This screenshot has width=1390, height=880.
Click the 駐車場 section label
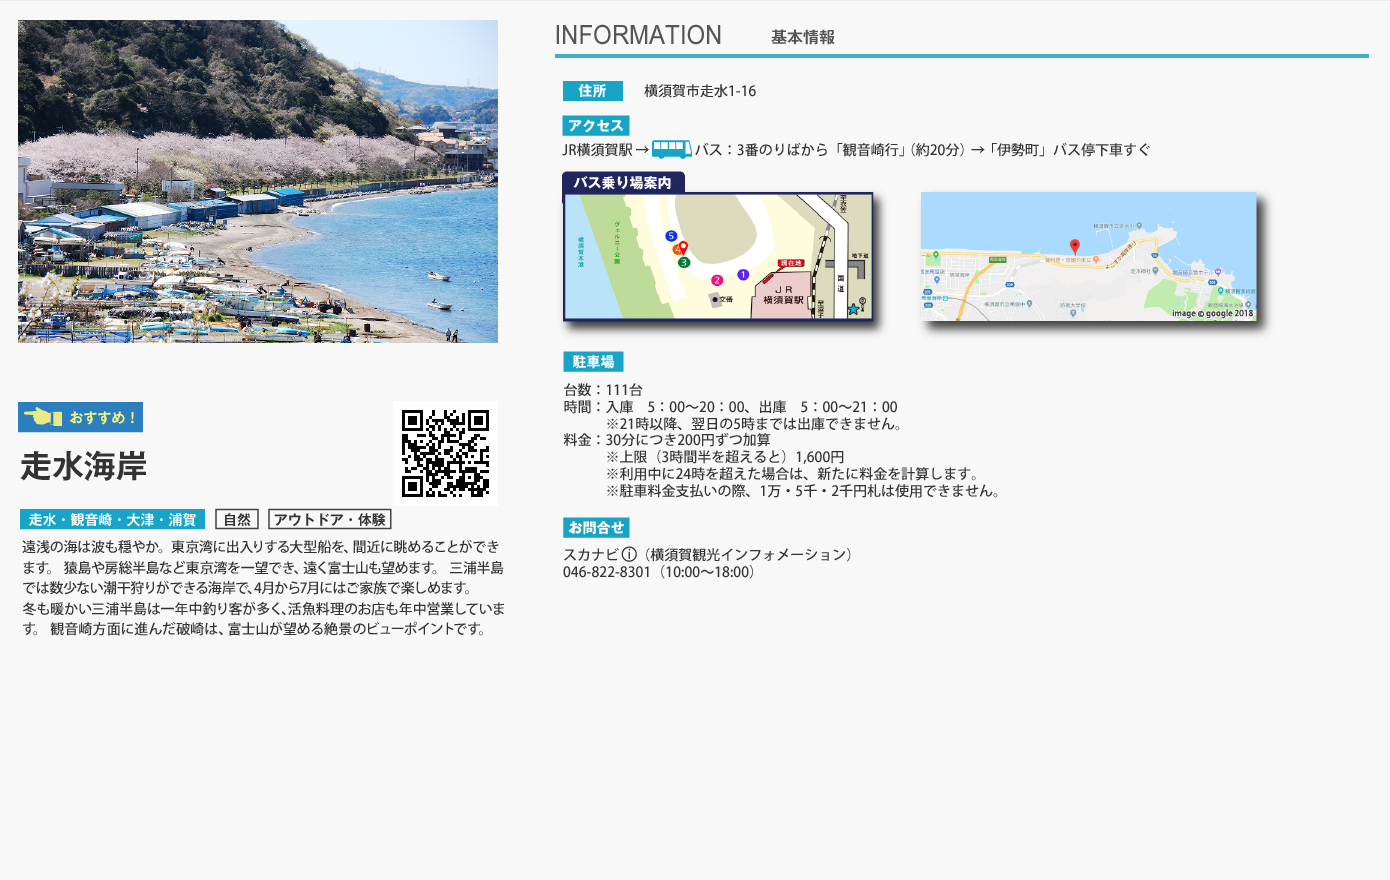point(593,362)
